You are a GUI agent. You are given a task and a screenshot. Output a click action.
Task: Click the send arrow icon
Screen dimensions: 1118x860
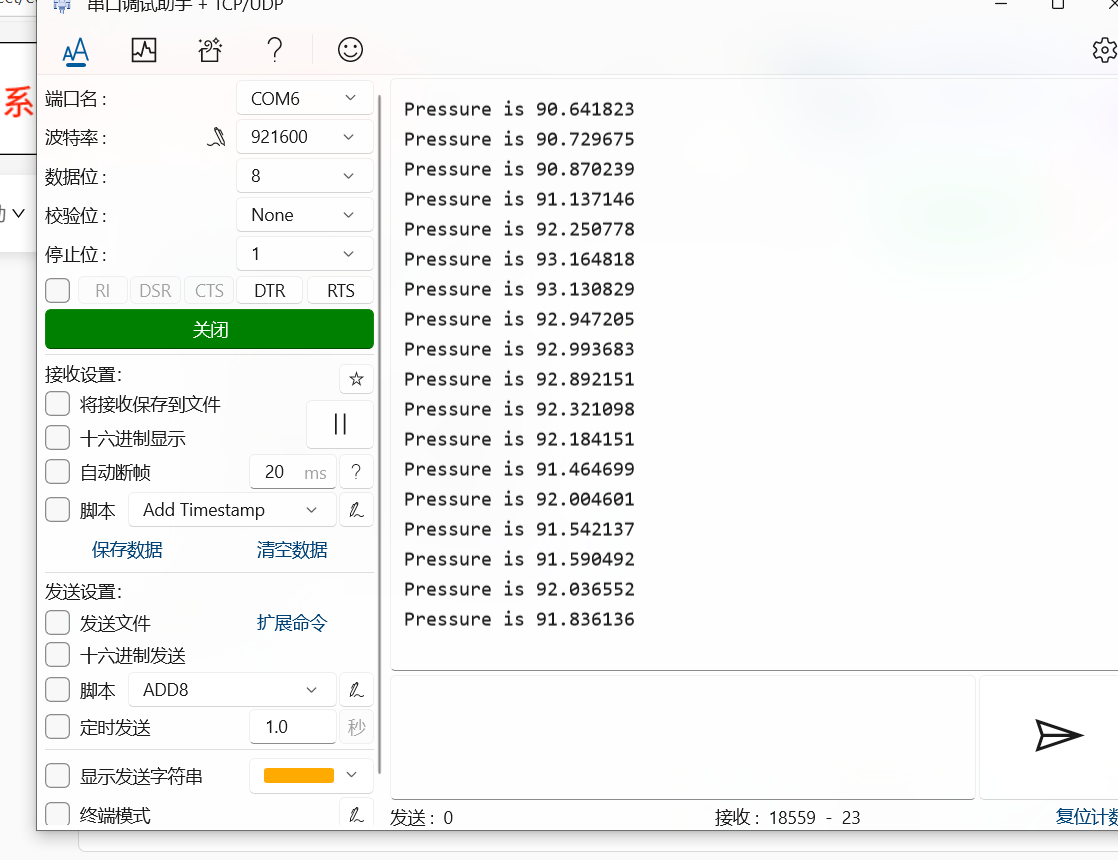[1058, 735]
